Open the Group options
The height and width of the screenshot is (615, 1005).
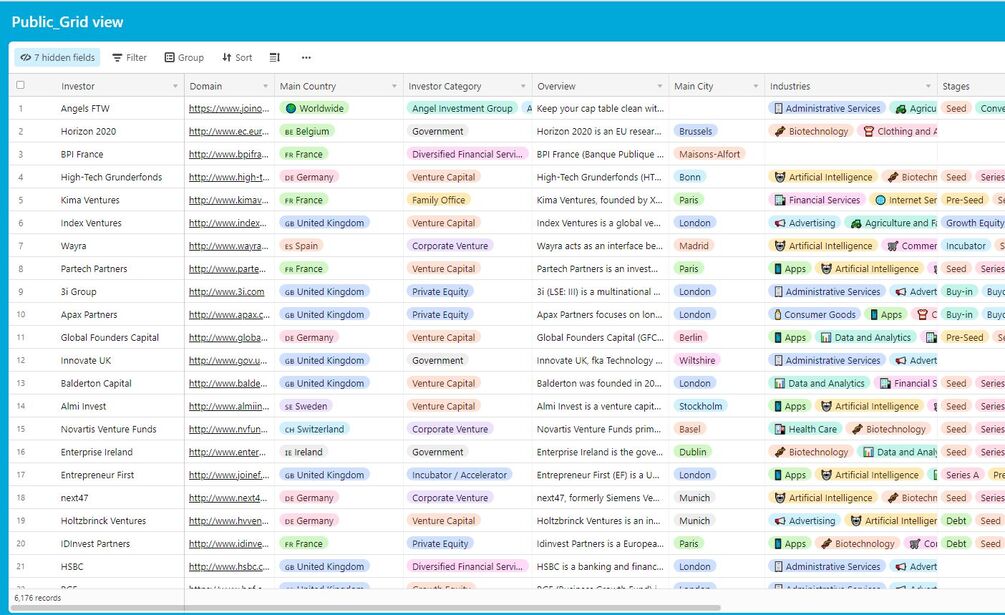184,58
